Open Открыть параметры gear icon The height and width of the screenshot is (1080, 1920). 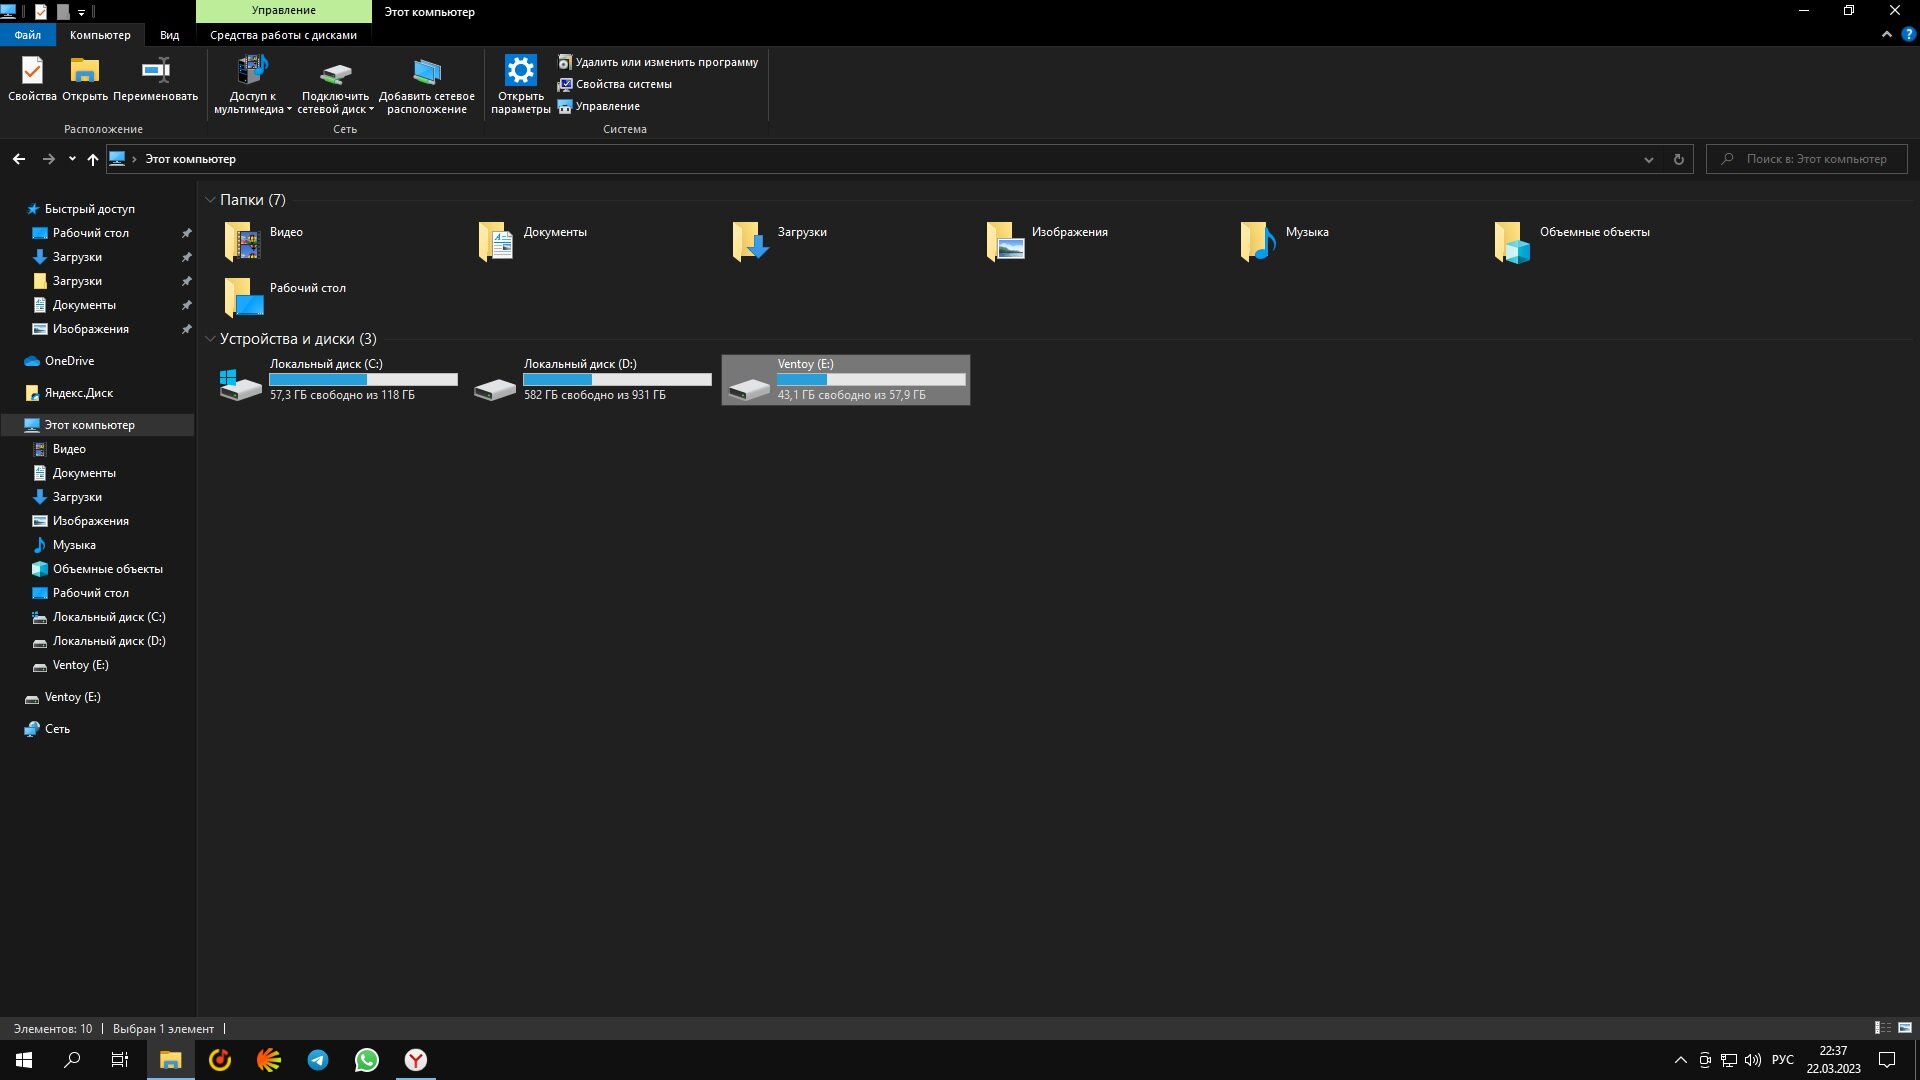(x=520, y=85)
